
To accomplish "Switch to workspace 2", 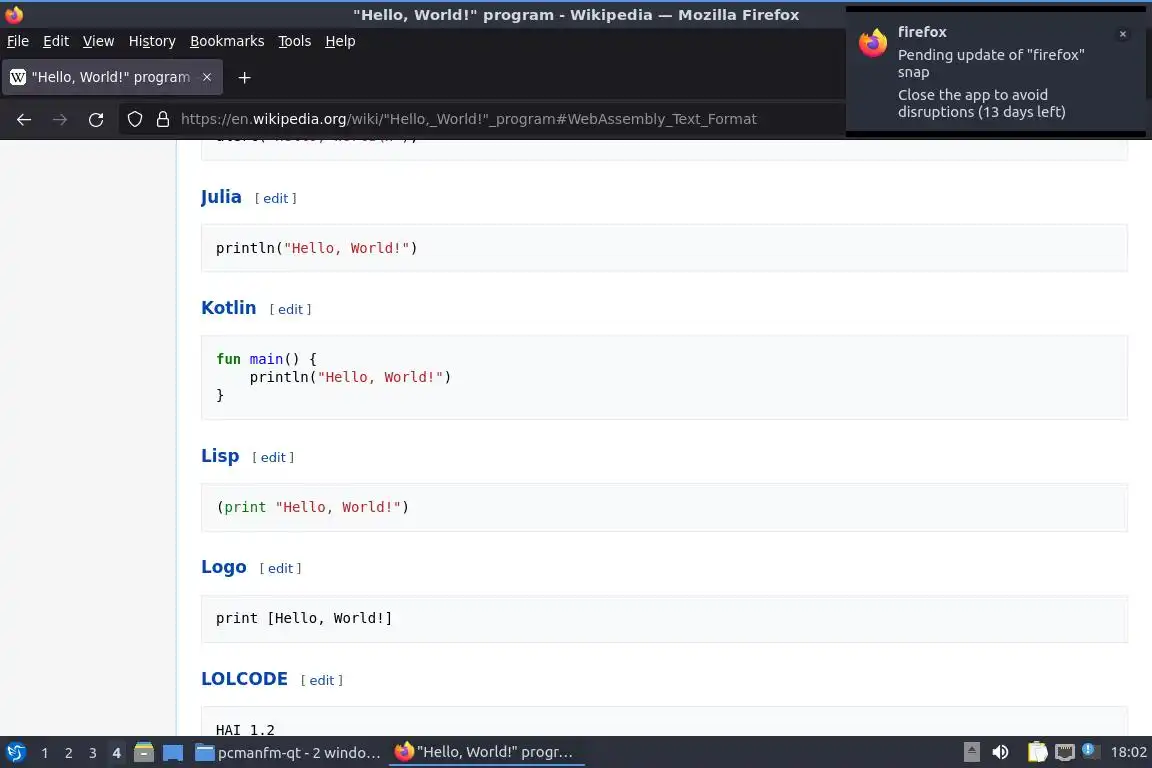I will pyautogui.click(x=68, y=753).
